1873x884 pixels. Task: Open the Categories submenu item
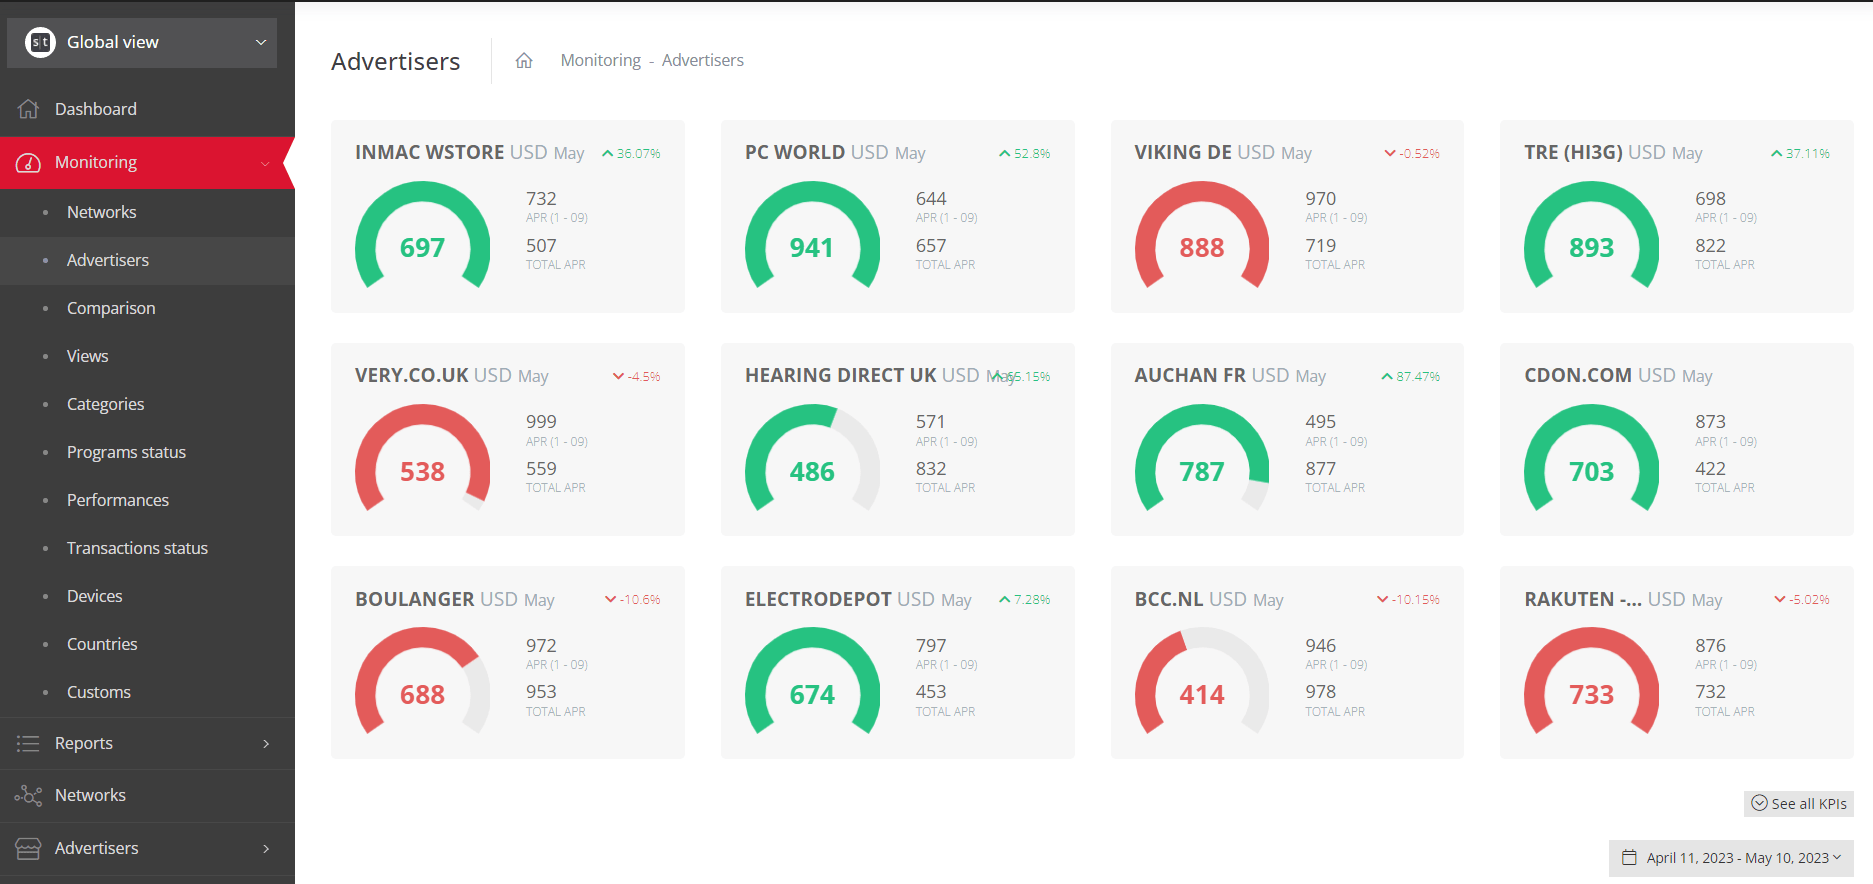click(147, 404)
